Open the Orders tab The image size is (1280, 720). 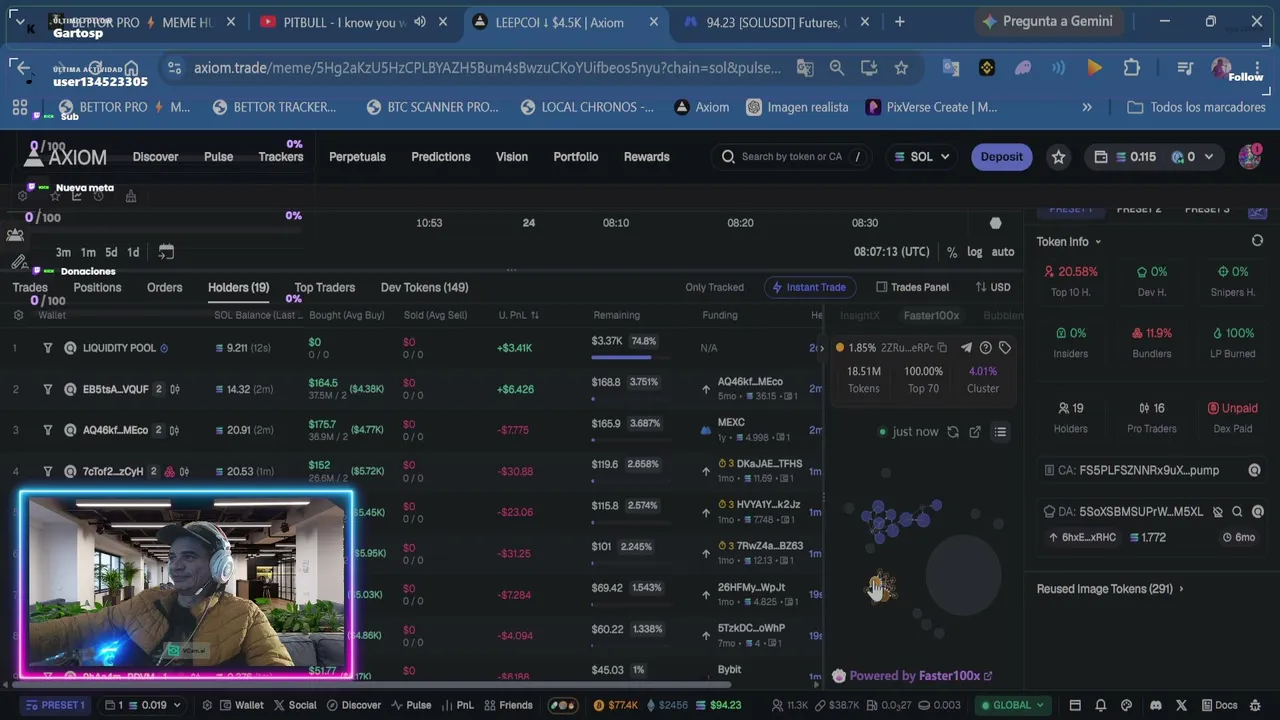[x=165, y=287]
